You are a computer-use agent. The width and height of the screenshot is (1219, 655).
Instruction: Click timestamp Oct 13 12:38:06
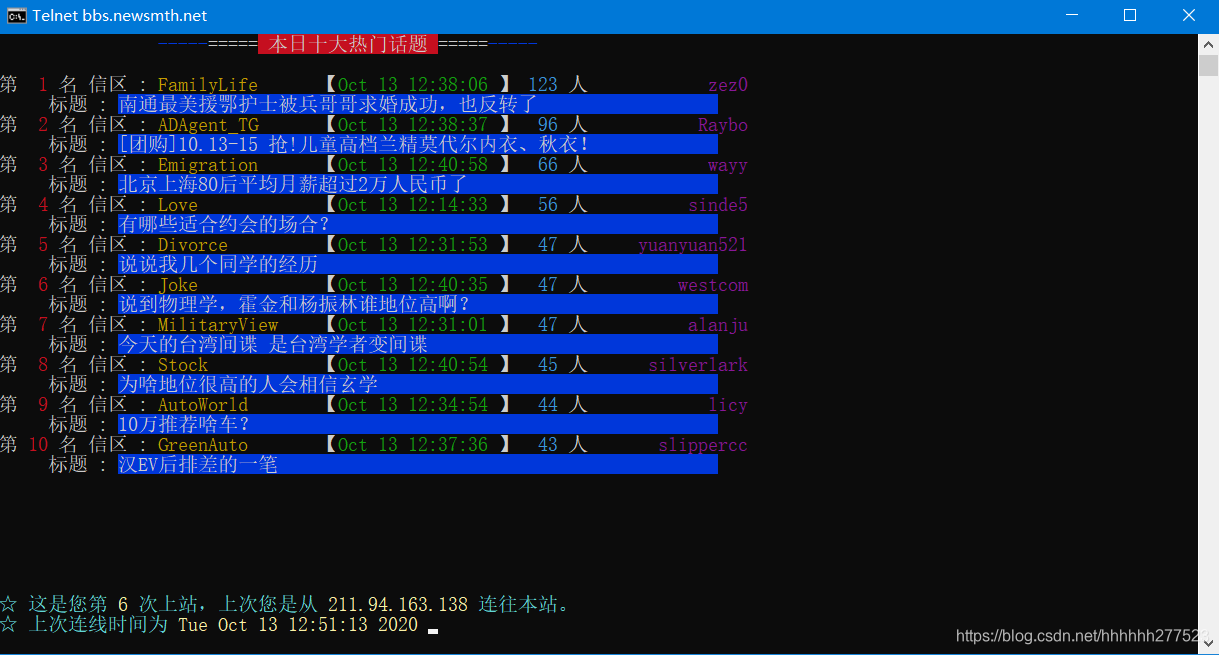pyautogui.click(x=413, y=85)
